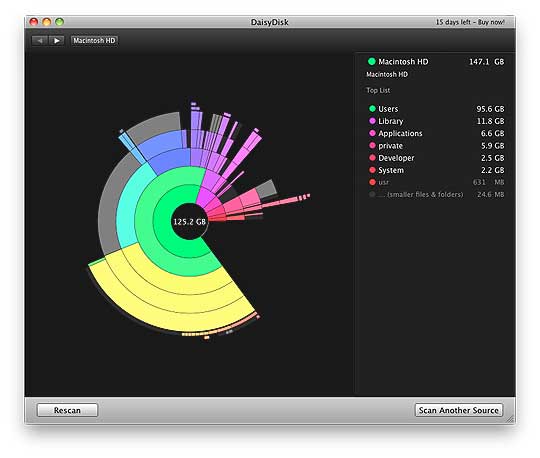
Task: Select the Macintosh HD breadcrumb
Action: (94, 41)
